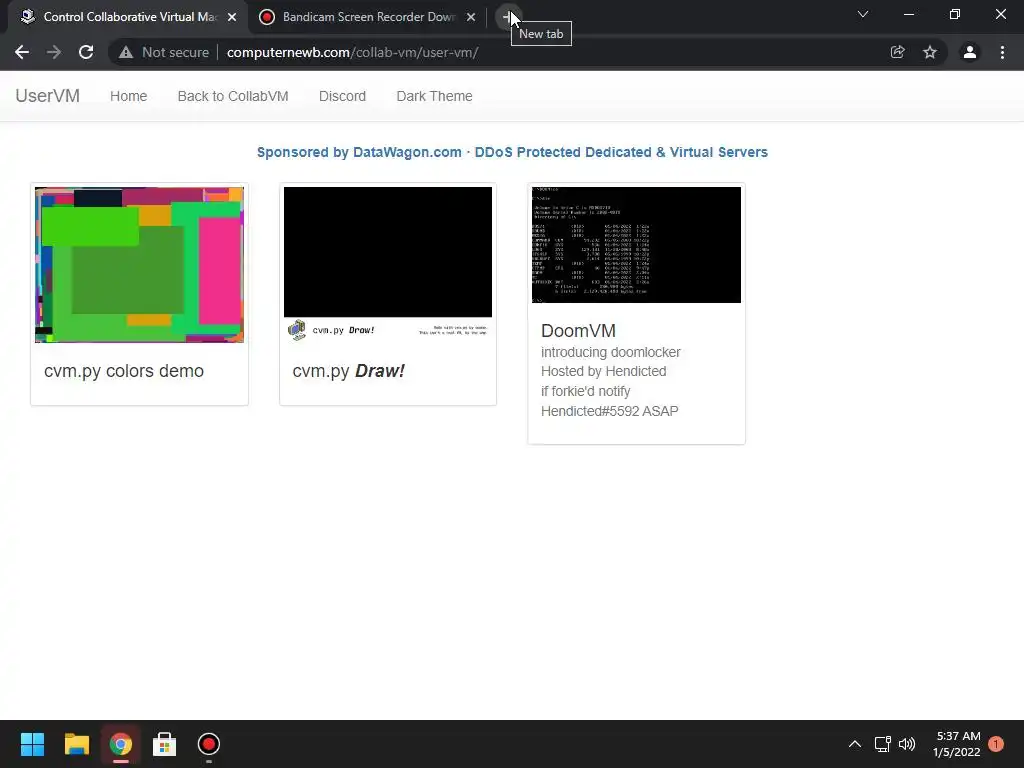The image size is (1024, 768).
Task: Reload the current page
Action: 86,52
